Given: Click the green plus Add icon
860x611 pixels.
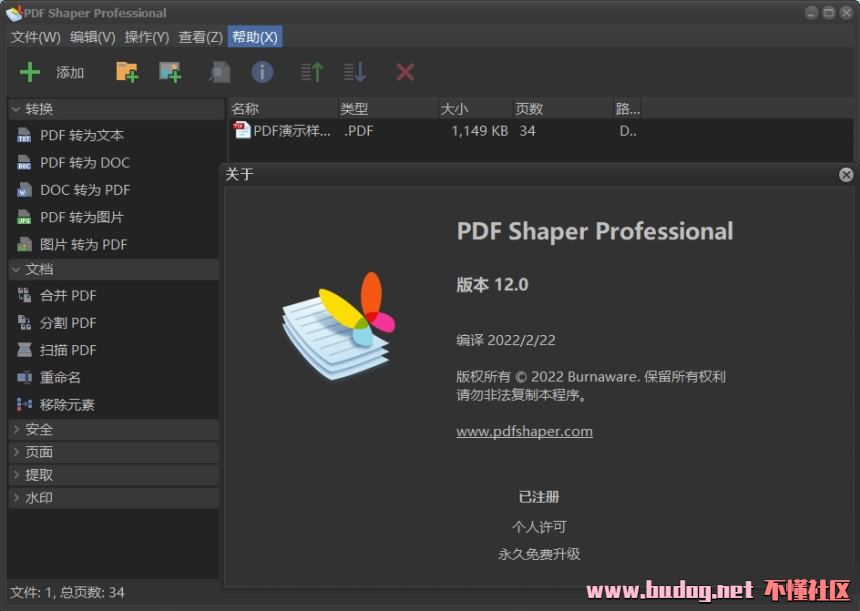Looking at the screenshot, I should (x=30, y=72).
